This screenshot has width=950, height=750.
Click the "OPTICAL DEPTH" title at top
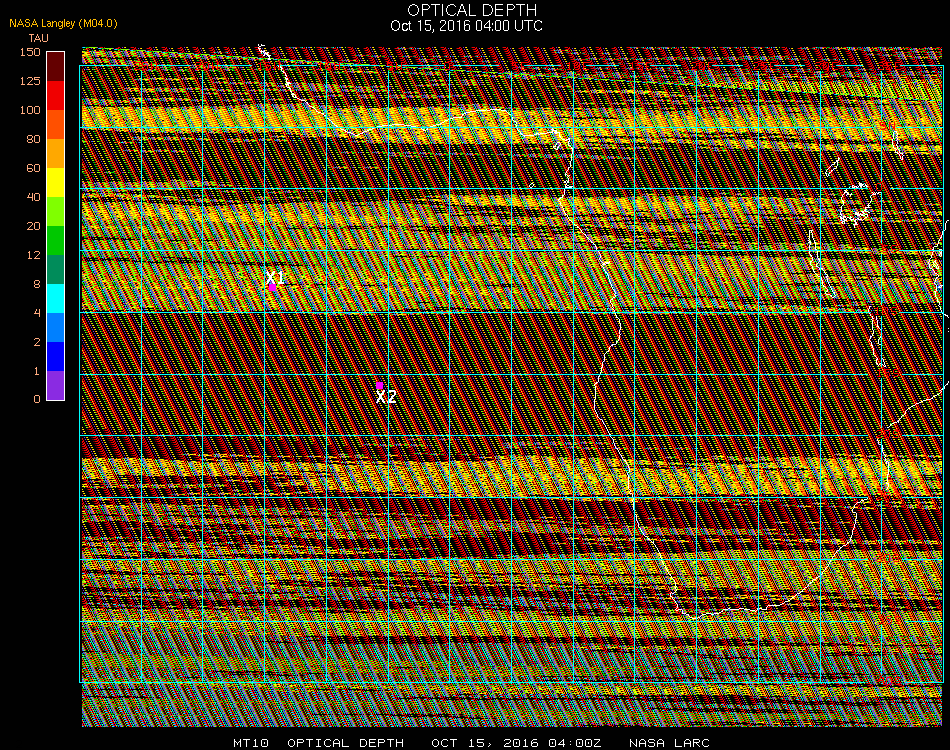tap(472, 10)
